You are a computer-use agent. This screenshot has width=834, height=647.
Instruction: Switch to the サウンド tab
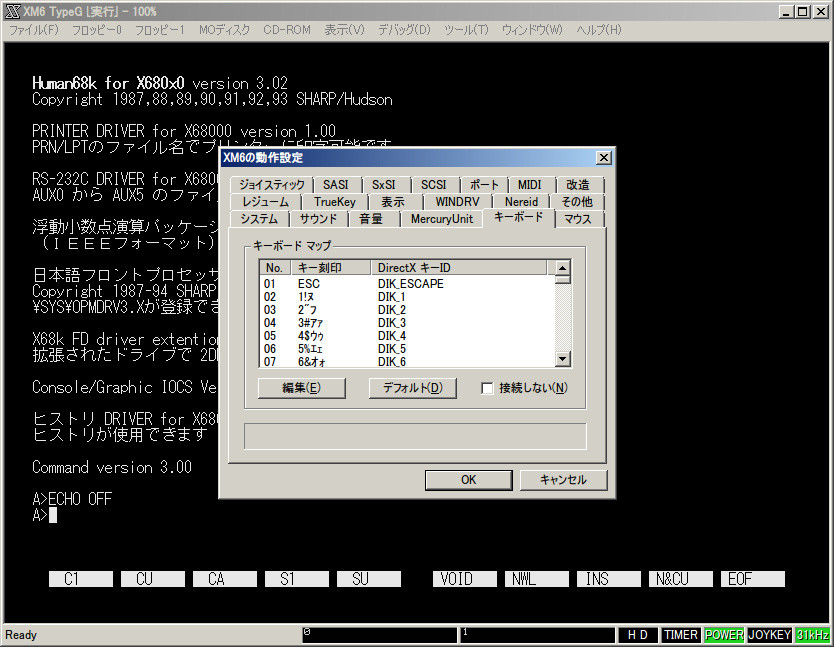coord(318,219)
